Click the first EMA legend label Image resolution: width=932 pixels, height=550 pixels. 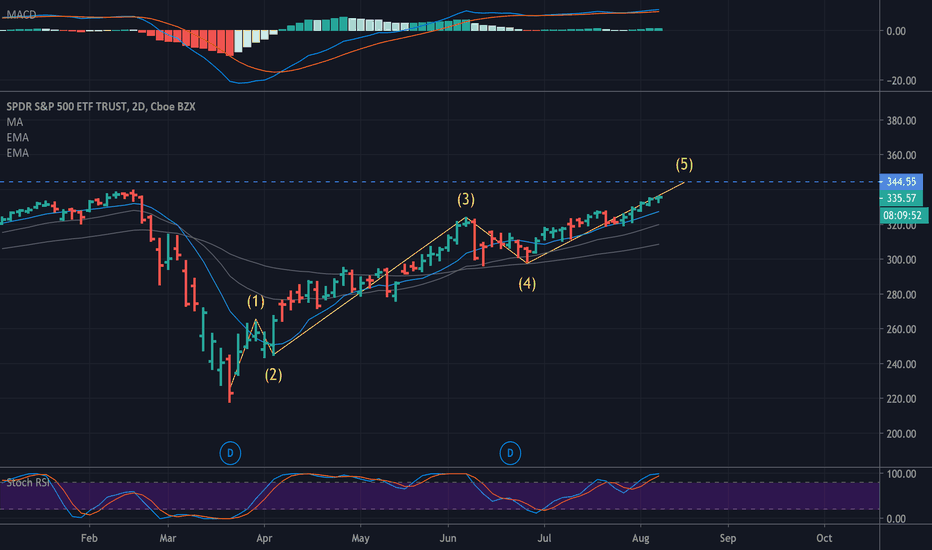[17, 137]
